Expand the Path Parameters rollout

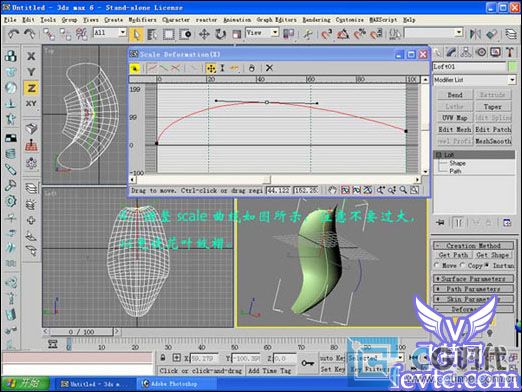click(473, 289)
